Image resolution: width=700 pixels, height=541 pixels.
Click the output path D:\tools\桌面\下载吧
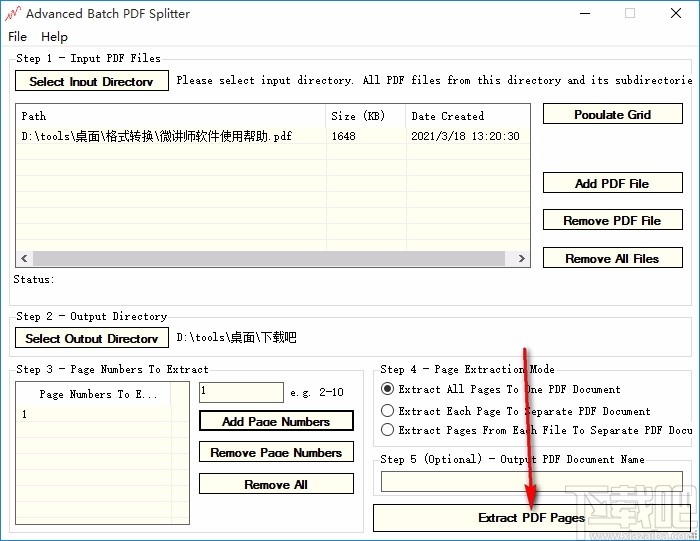[x=236, y=337]
